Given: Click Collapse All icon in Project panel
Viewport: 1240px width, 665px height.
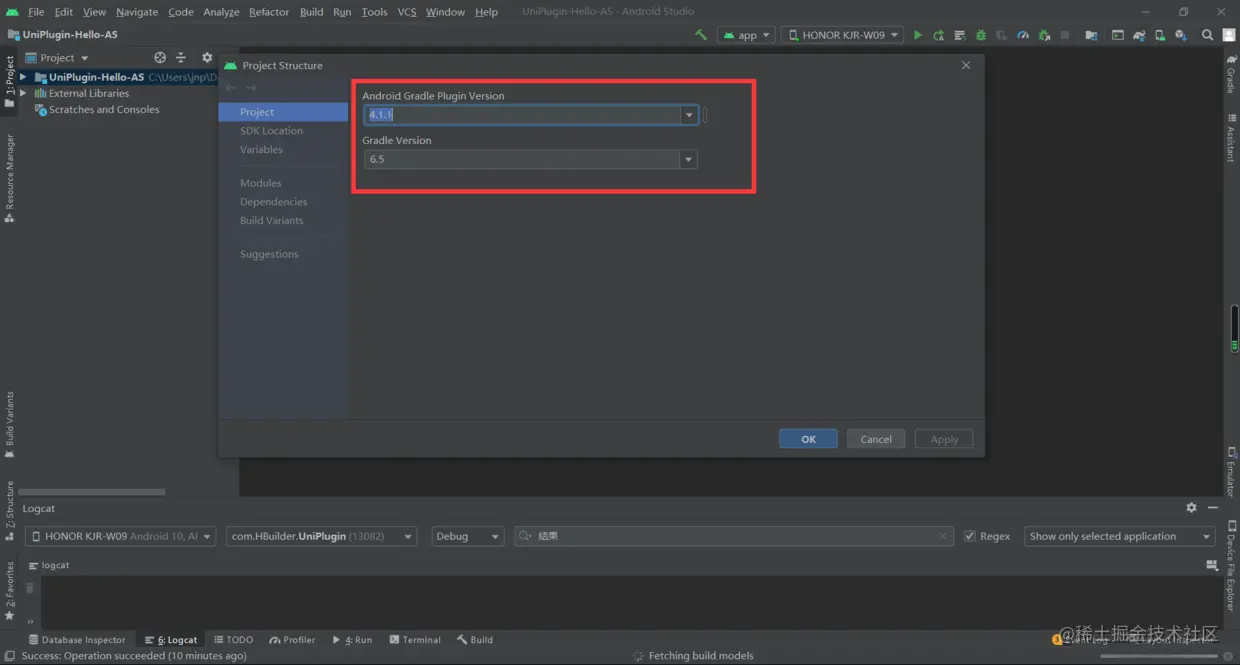Looking at the screenshot, I should click(x=181, y=58).
